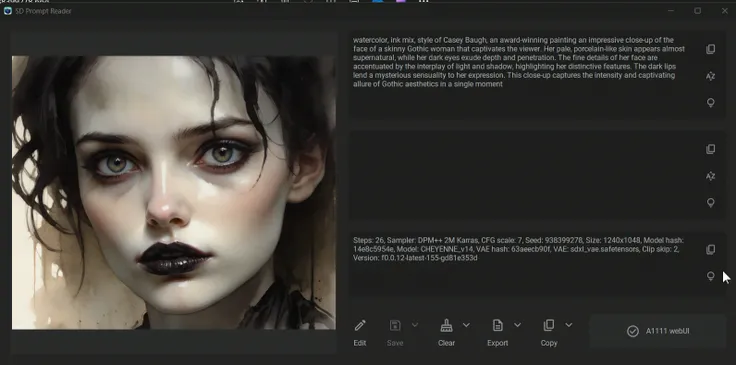The image size is (736, 365).
Task: Click the Export button
Action: tap(498, 332)
